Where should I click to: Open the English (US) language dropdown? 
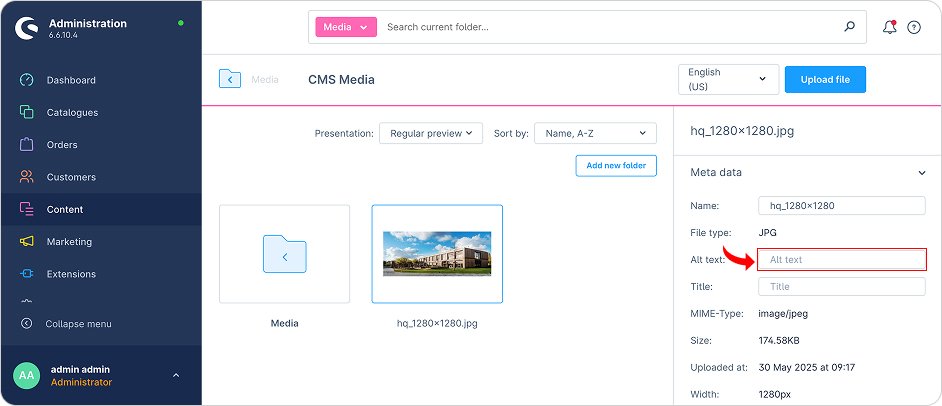(728, 80)
